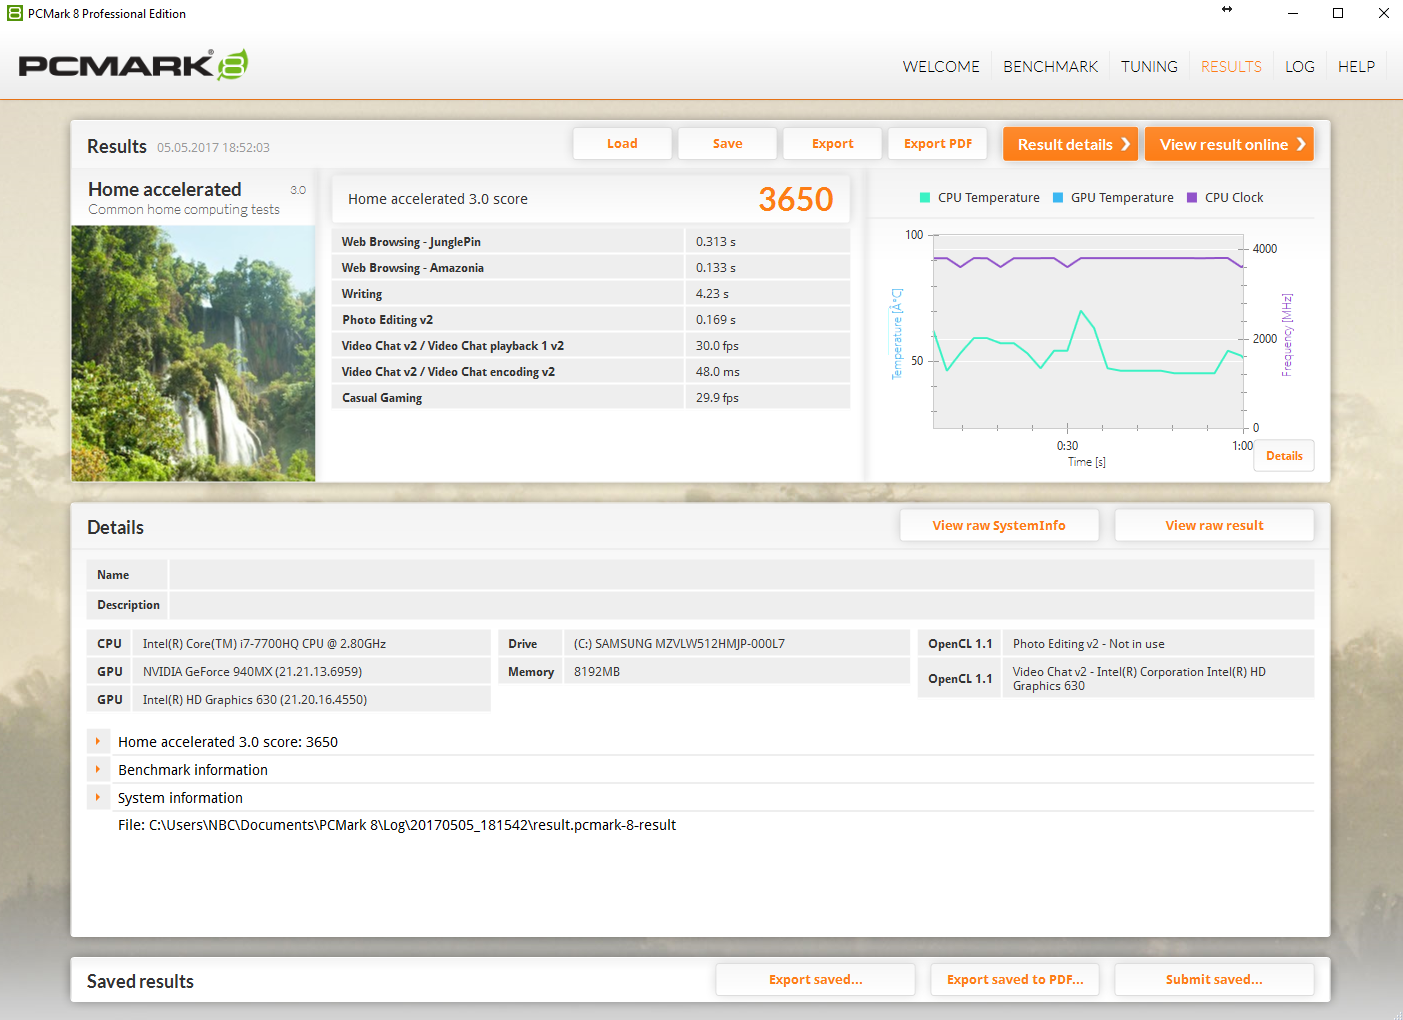
Task: Maximize the PCMark 8 window
Action: pos(1338,14)
